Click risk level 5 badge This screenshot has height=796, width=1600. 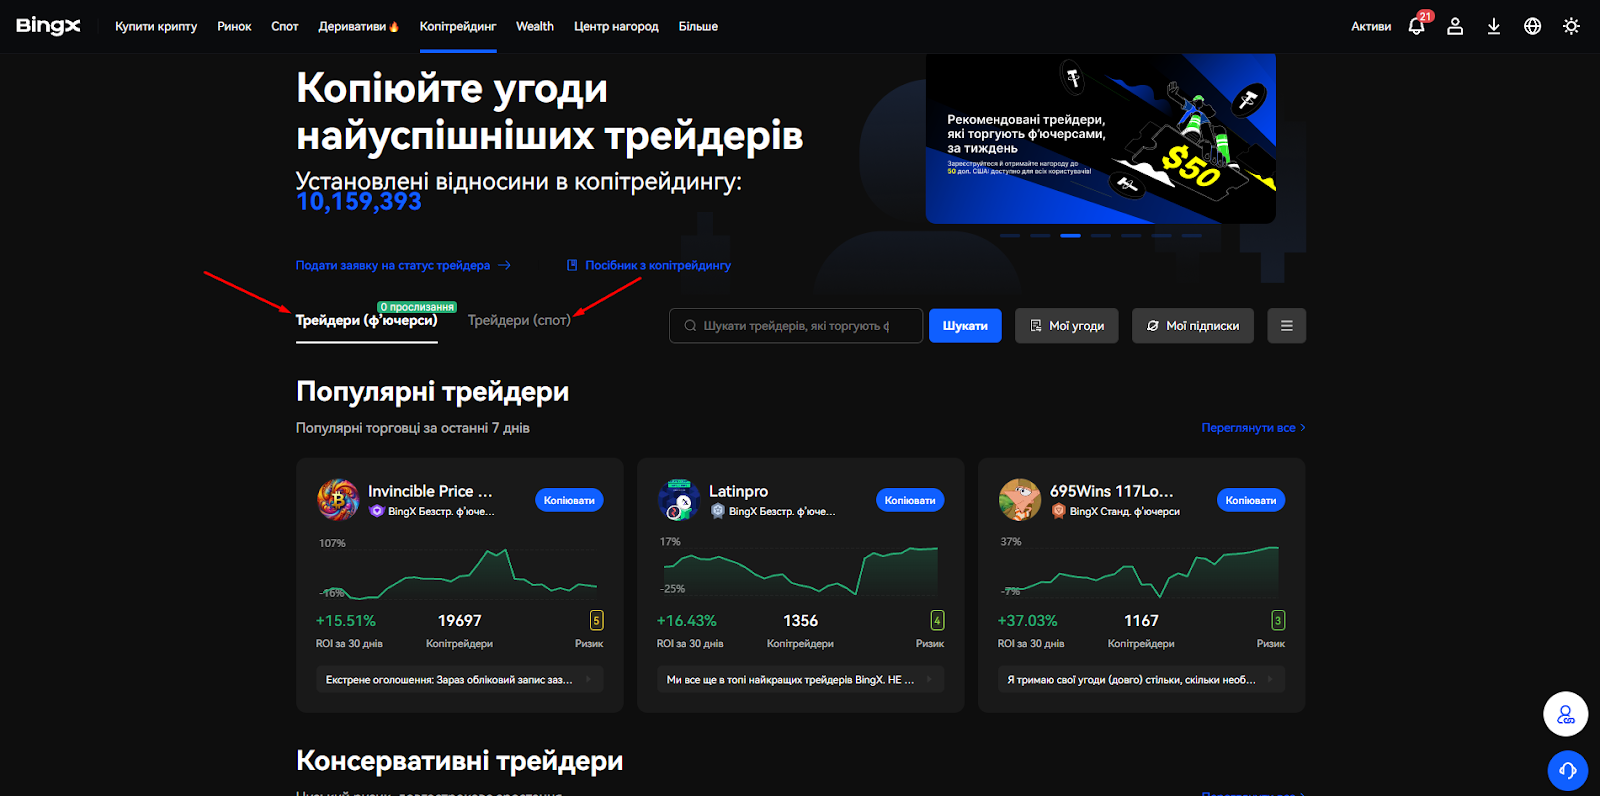coord(596,620)
